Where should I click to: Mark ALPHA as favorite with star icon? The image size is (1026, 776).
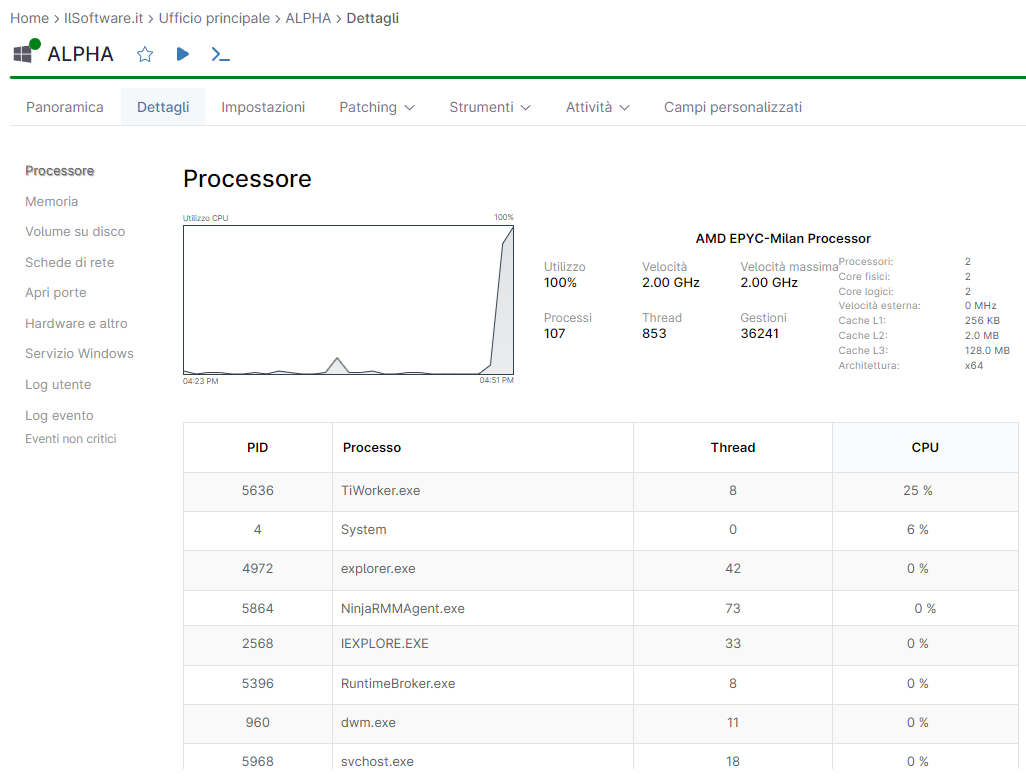pos(145,54)
